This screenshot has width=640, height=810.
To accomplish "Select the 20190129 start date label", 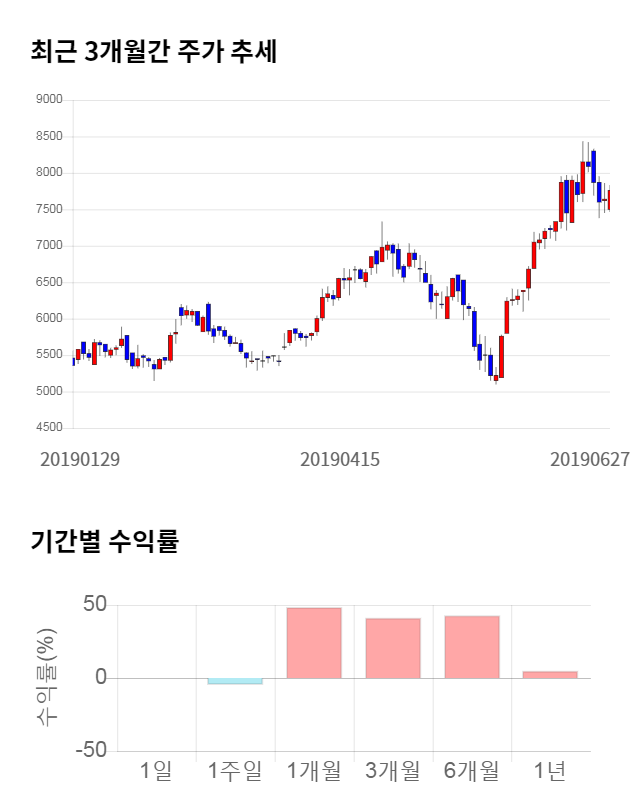I will [80, 460].
